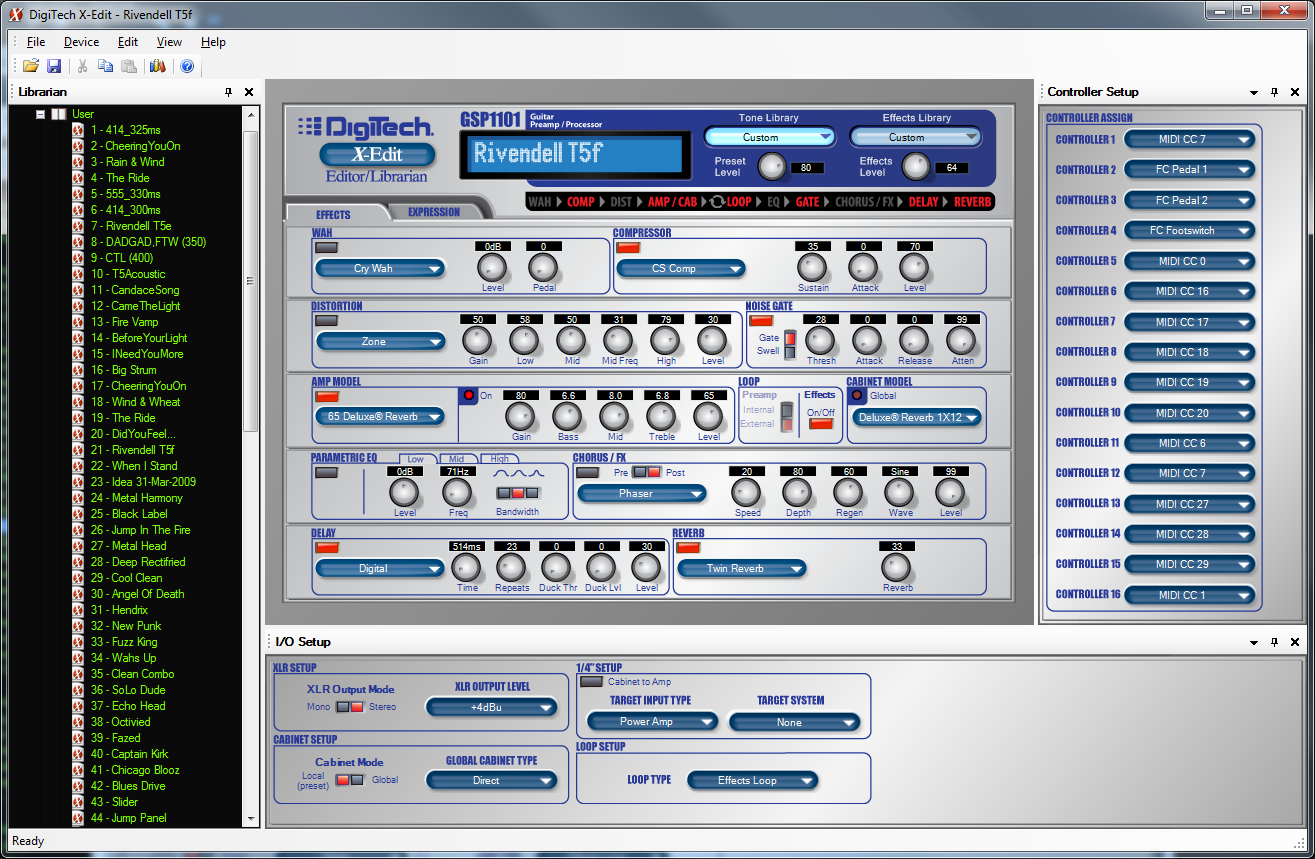Click the DELAY label in effect chain

[x=923, y=202]
